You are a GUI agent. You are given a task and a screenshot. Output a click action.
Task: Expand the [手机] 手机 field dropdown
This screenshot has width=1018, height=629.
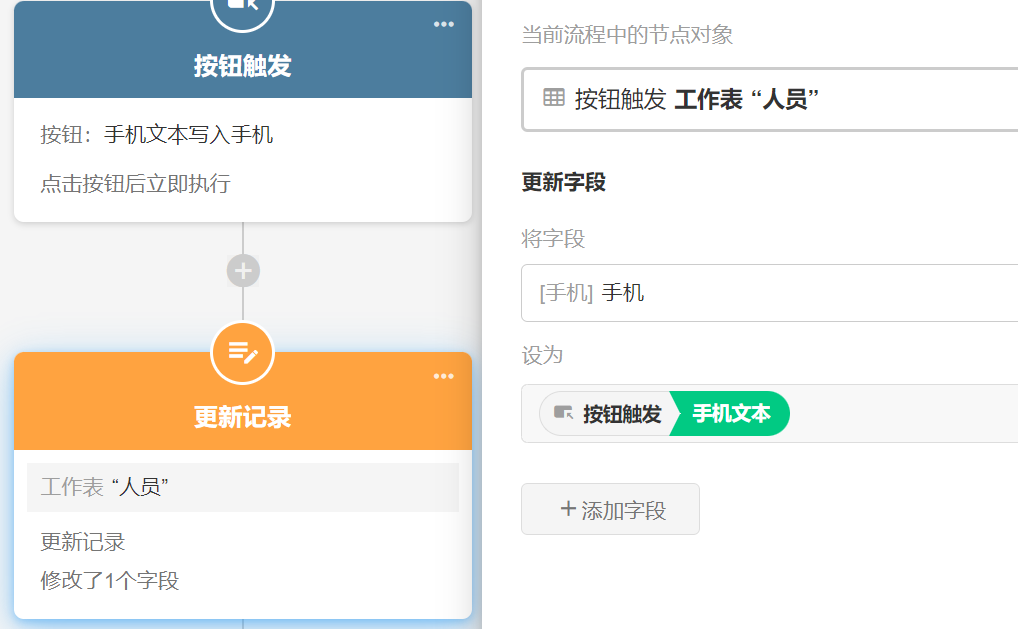(x=770, y=293)
